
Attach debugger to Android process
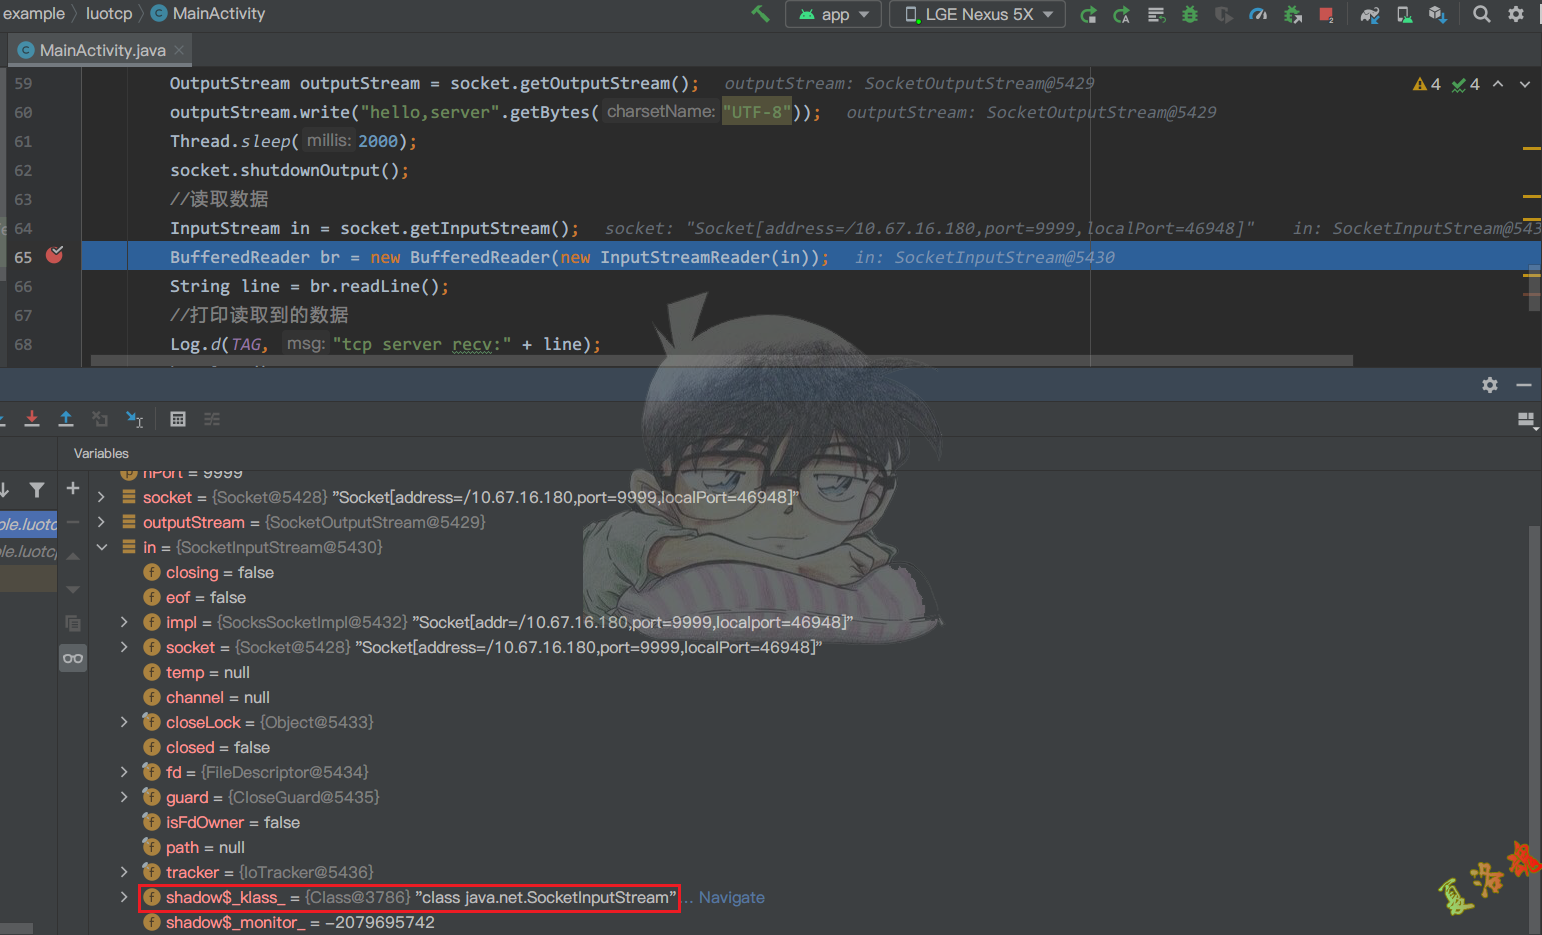point(1291,14)
